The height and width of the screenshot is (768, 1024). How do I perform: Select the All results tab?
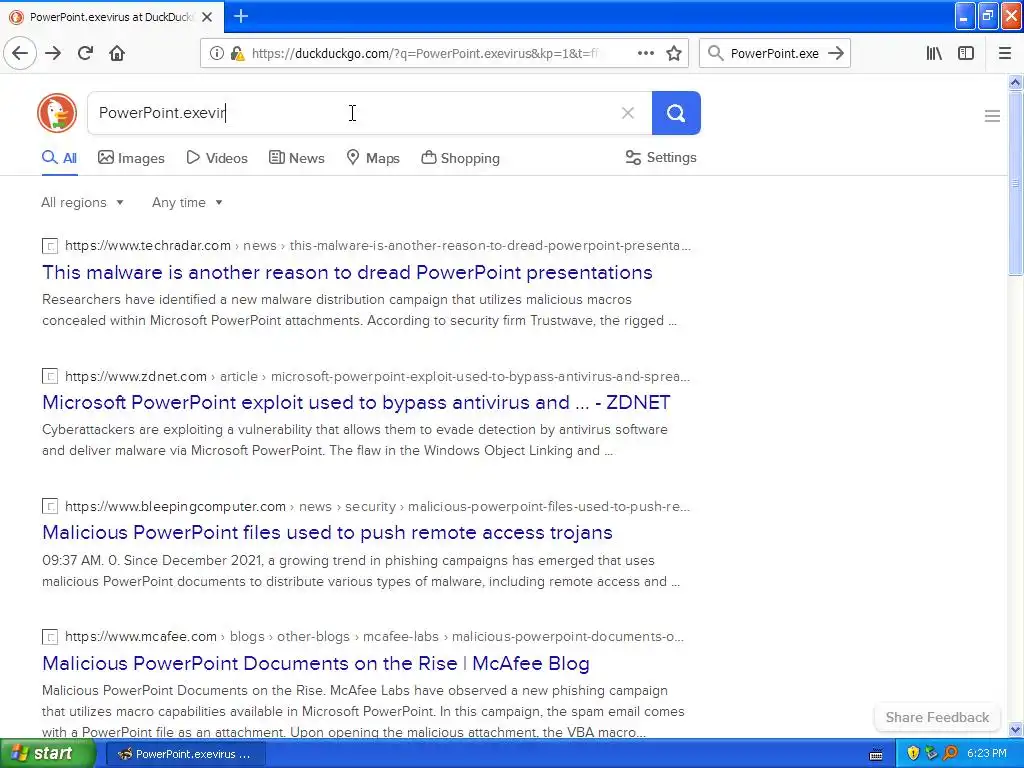click(x=59, y=158)
